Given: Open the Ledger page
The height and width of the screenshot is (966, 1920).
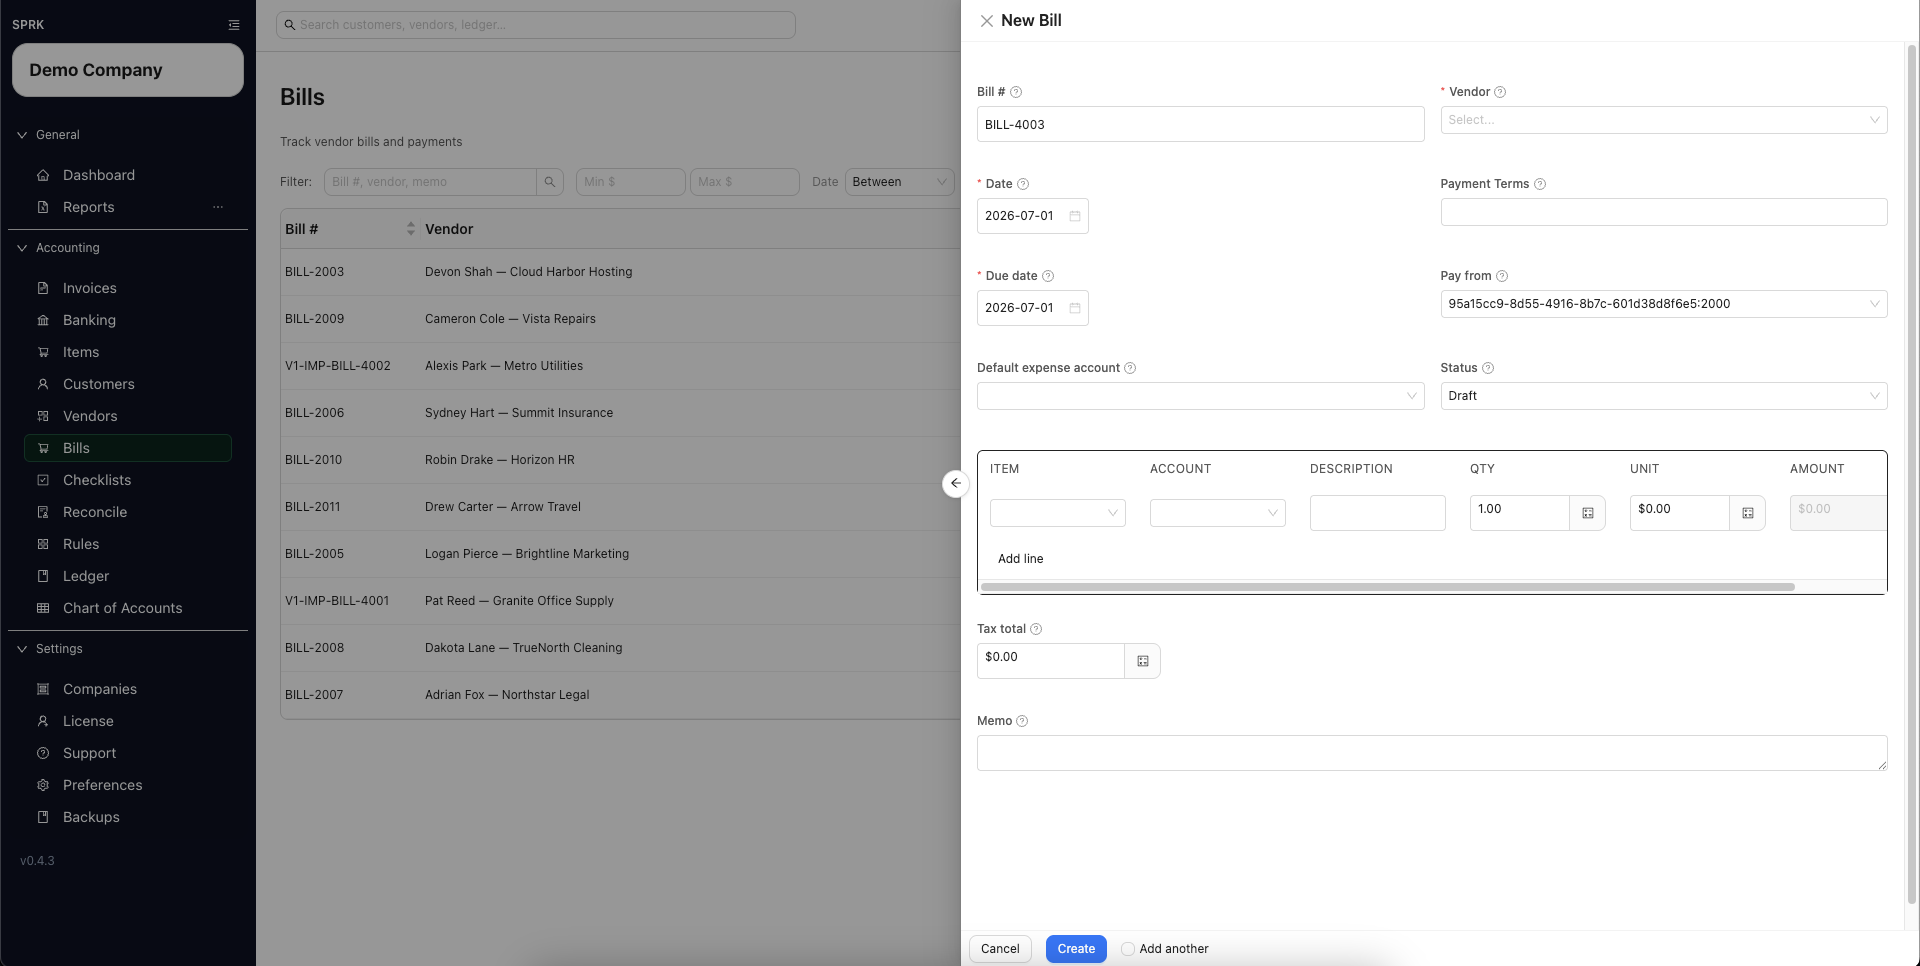Looking at the screenshot, I should click(128, 576).
